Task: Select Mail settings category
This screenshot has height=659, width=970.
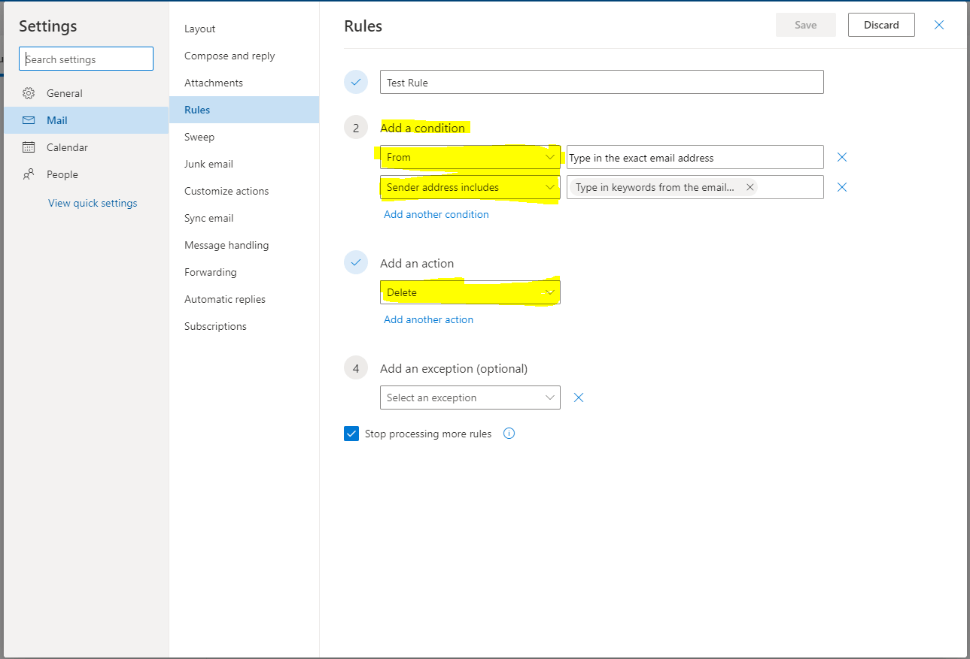Action: click(x=86, y=120)
